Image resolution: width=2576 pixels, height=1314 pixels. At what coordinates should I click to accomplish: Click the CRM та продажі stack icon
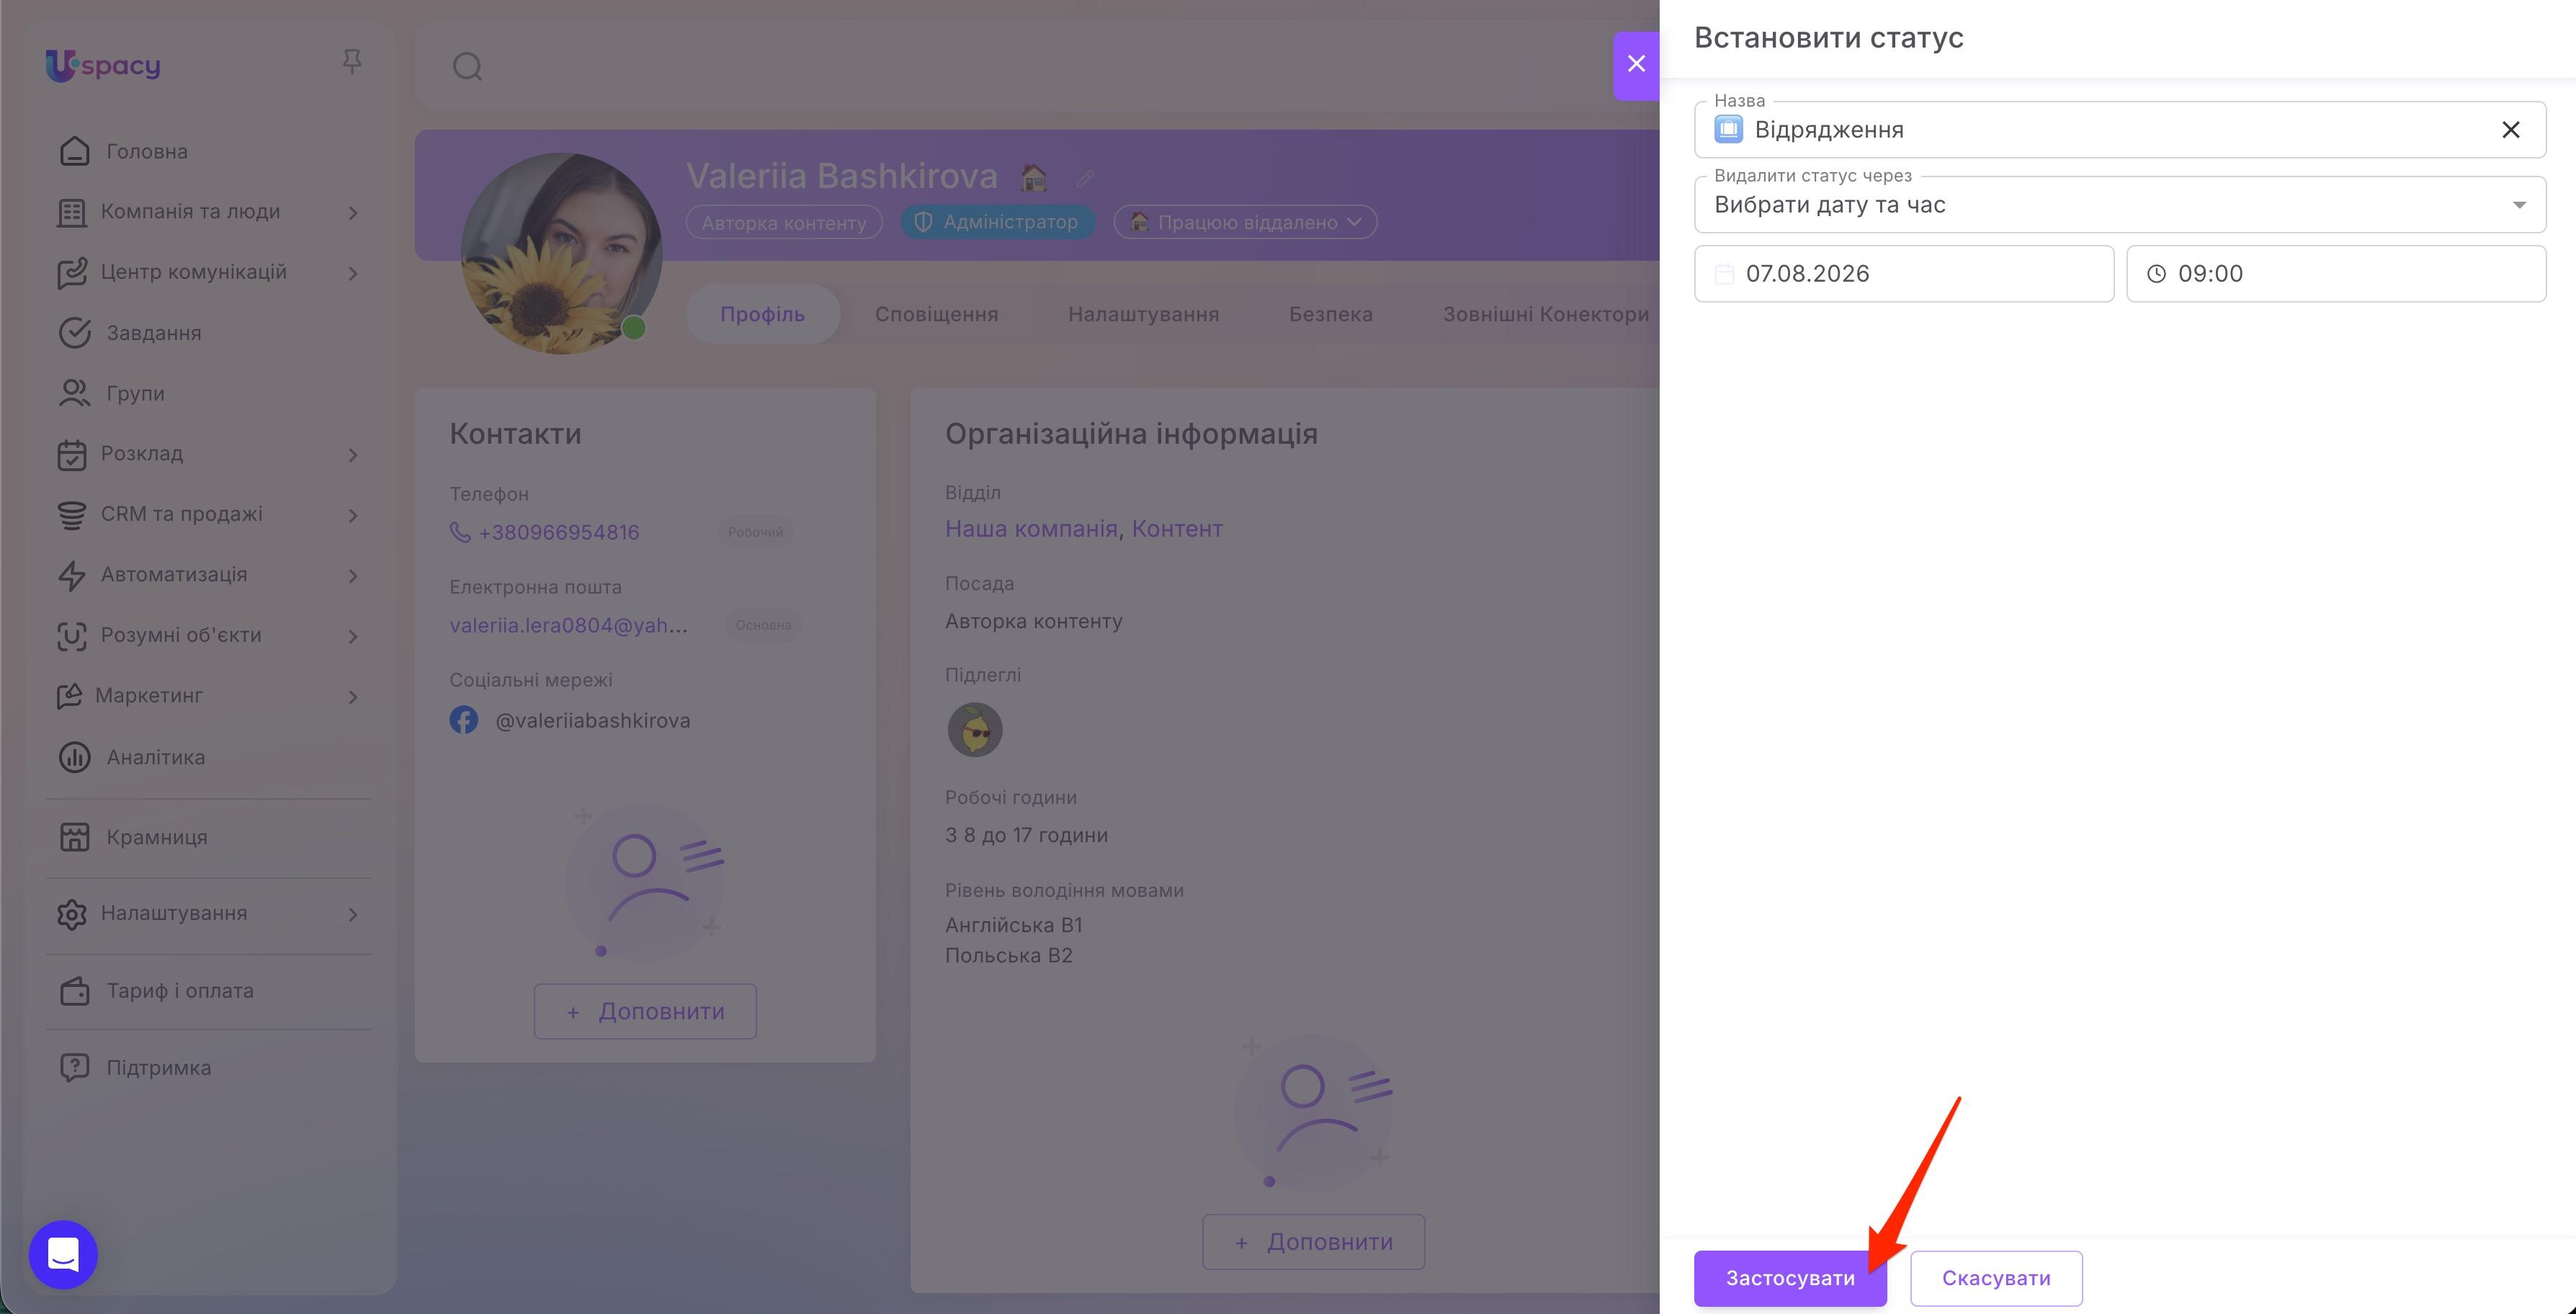coord(71,515)
